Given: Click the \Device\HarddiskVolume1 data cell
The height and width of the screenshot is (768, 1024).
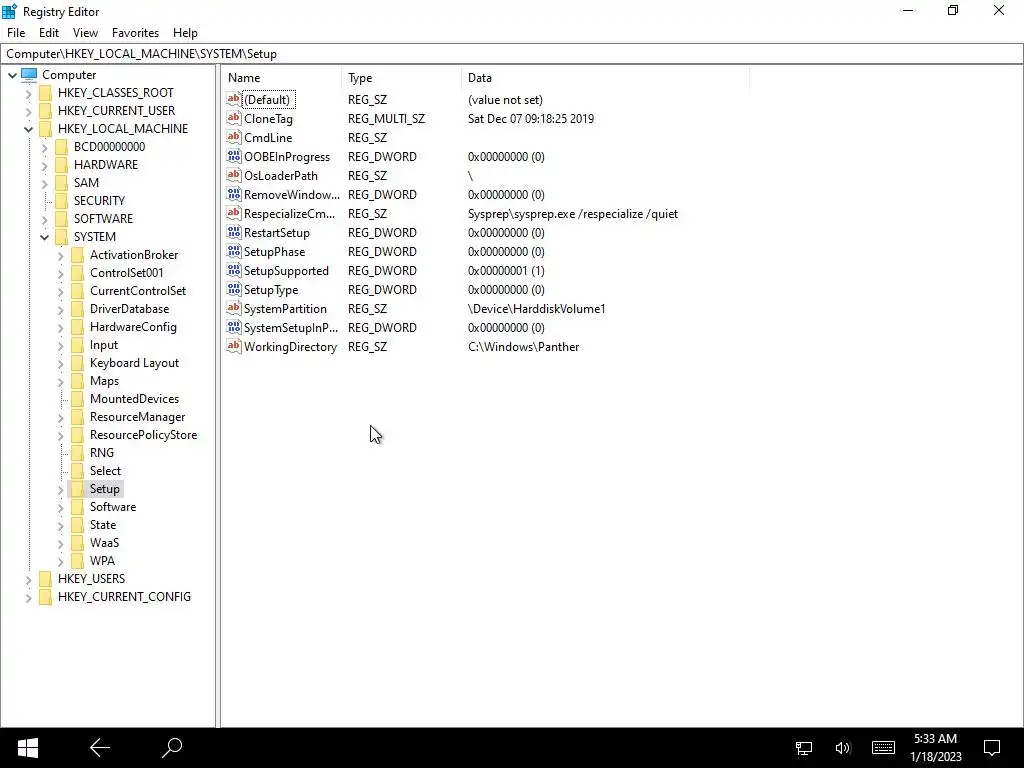Looking at the screenshot, I should point(537,309).
